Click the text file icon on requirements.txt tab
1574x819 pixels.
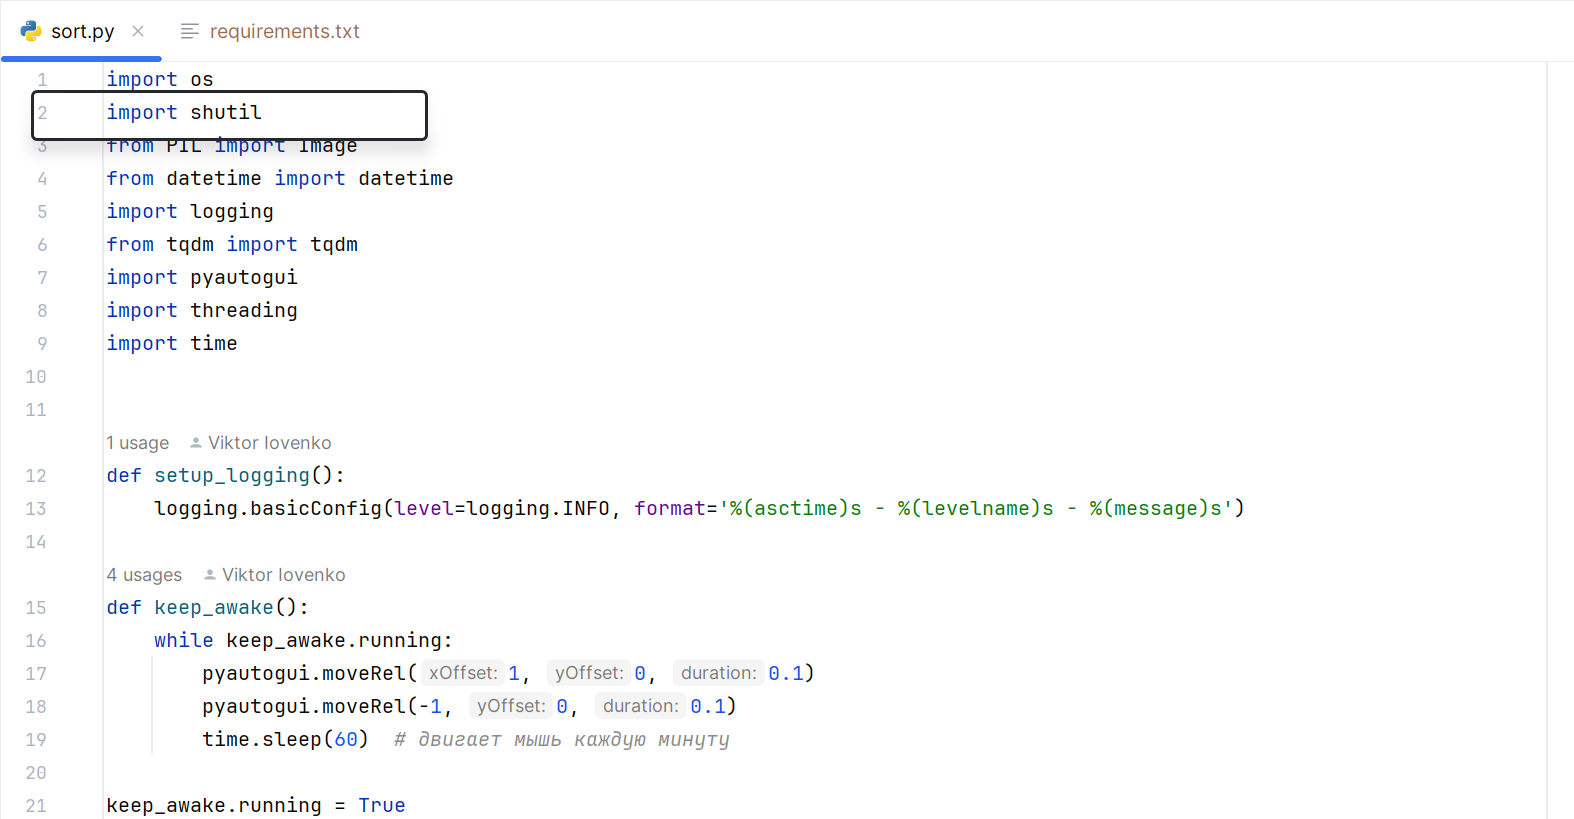coord(189,31)
